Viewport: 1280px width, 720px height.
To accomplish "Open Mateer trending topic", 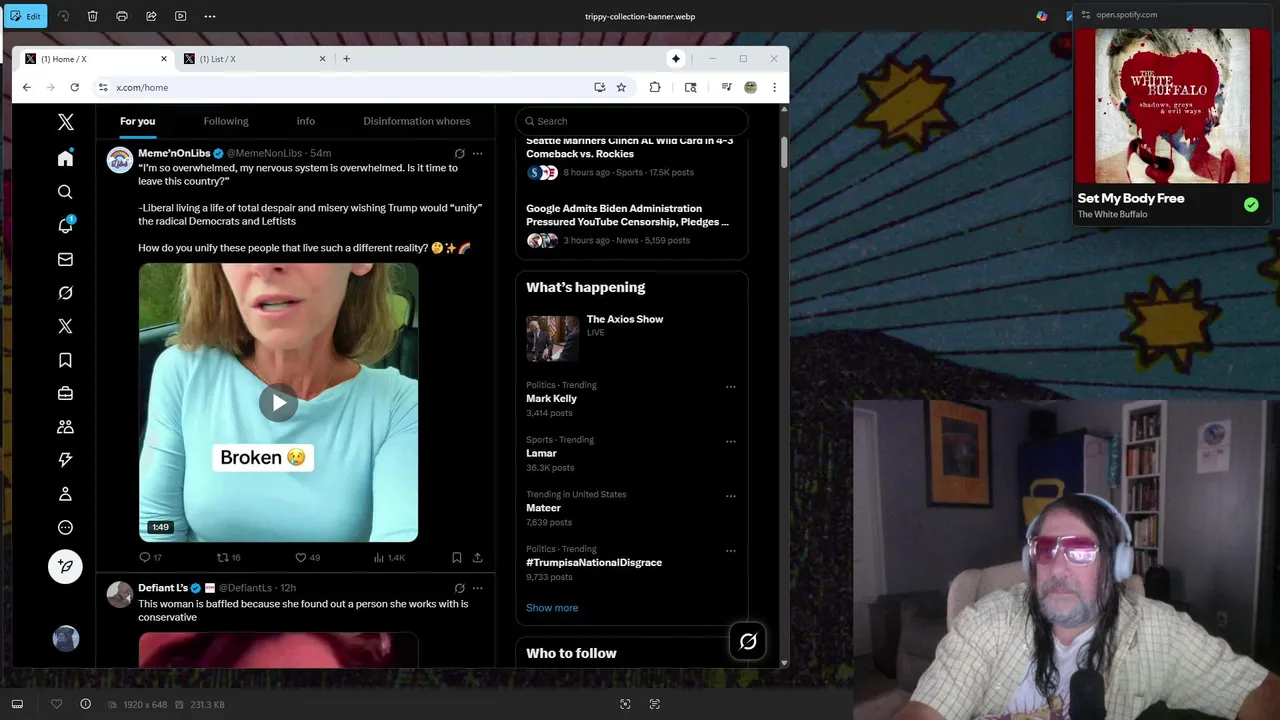I will [543, 508].
